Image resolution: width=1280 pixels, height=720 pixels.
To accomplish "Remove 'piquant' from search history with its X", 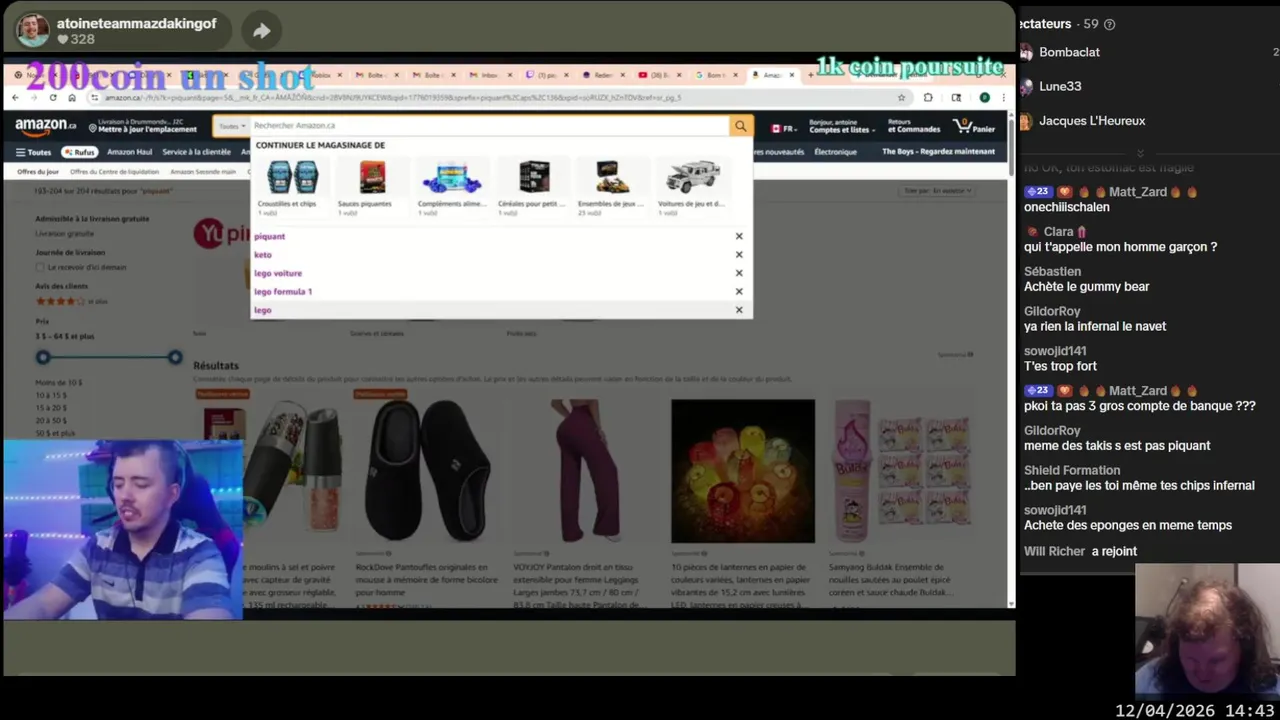I will tap(739, 236).
